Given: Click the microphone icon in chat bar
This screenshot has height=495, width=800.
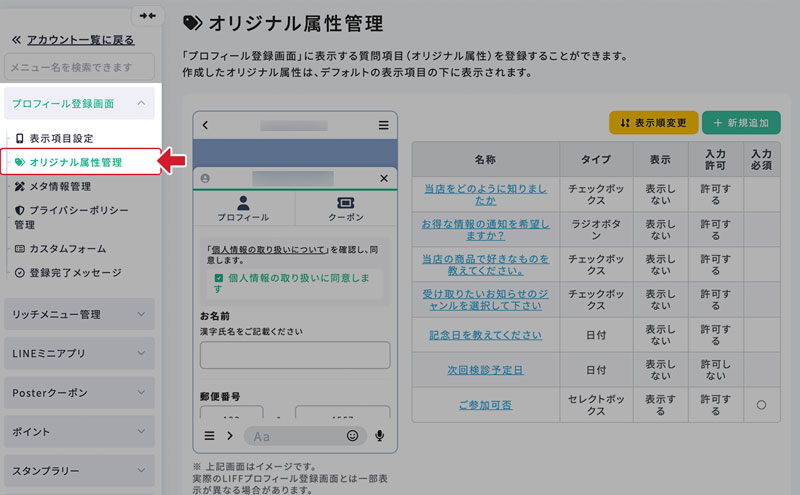Looking at the screenshot, I should (x=380, y=436).
